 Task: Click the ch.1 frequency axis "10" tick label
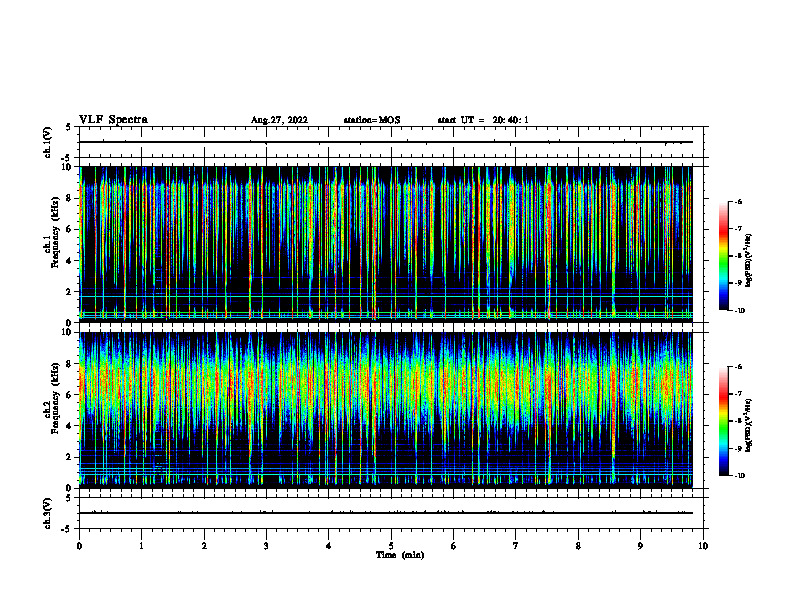coord(68,167)
